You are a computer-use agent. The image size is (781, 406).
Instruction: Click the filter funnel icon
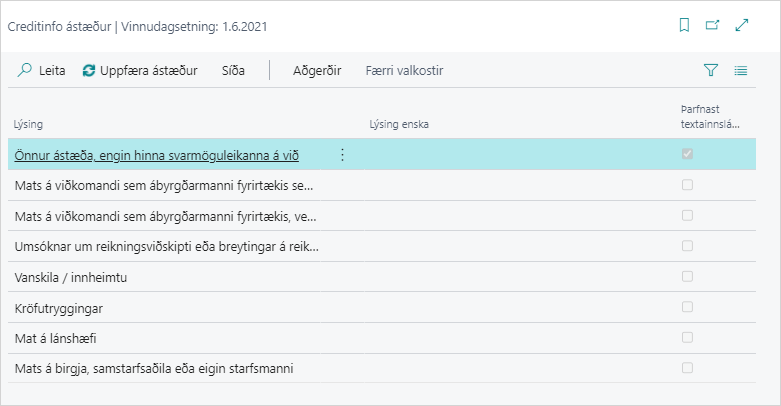711,70
